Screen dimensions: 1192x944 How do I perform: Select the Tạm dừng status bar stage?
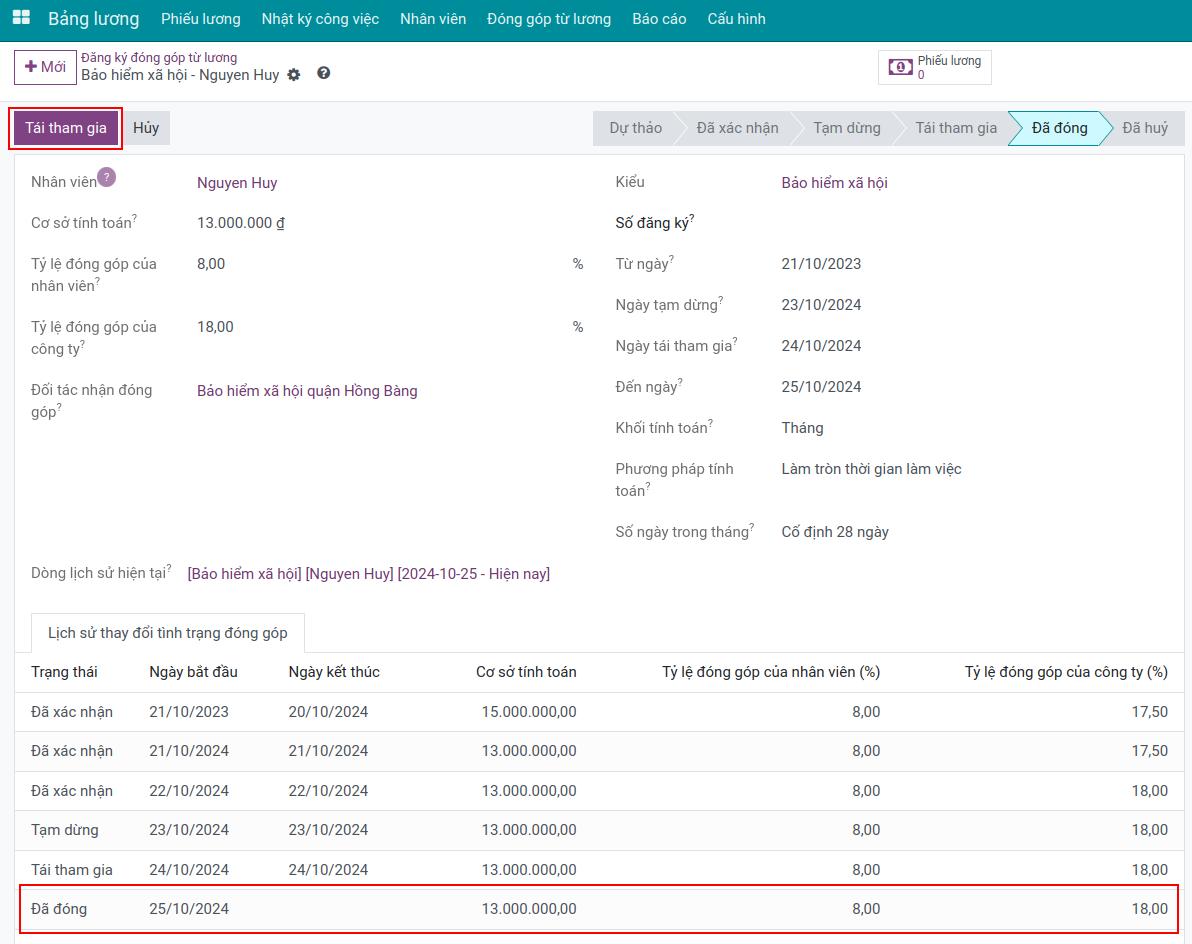pos(846,128)
